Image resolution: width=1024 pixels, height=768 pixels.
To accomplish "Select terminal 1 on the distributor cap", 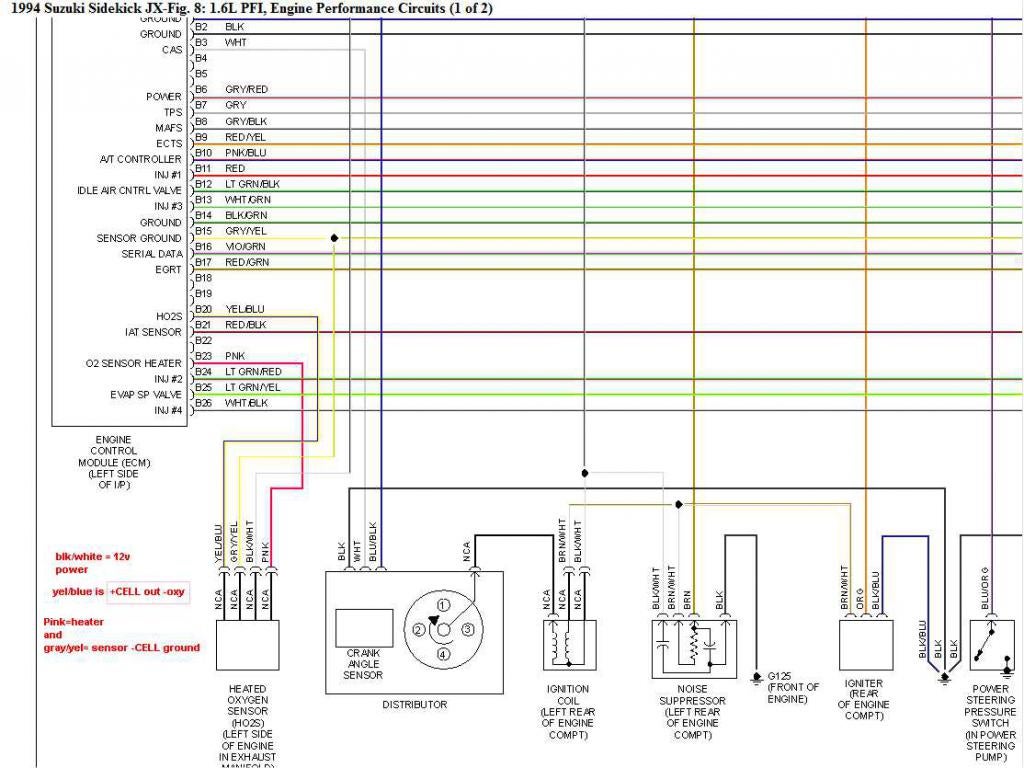I will 443,605.
